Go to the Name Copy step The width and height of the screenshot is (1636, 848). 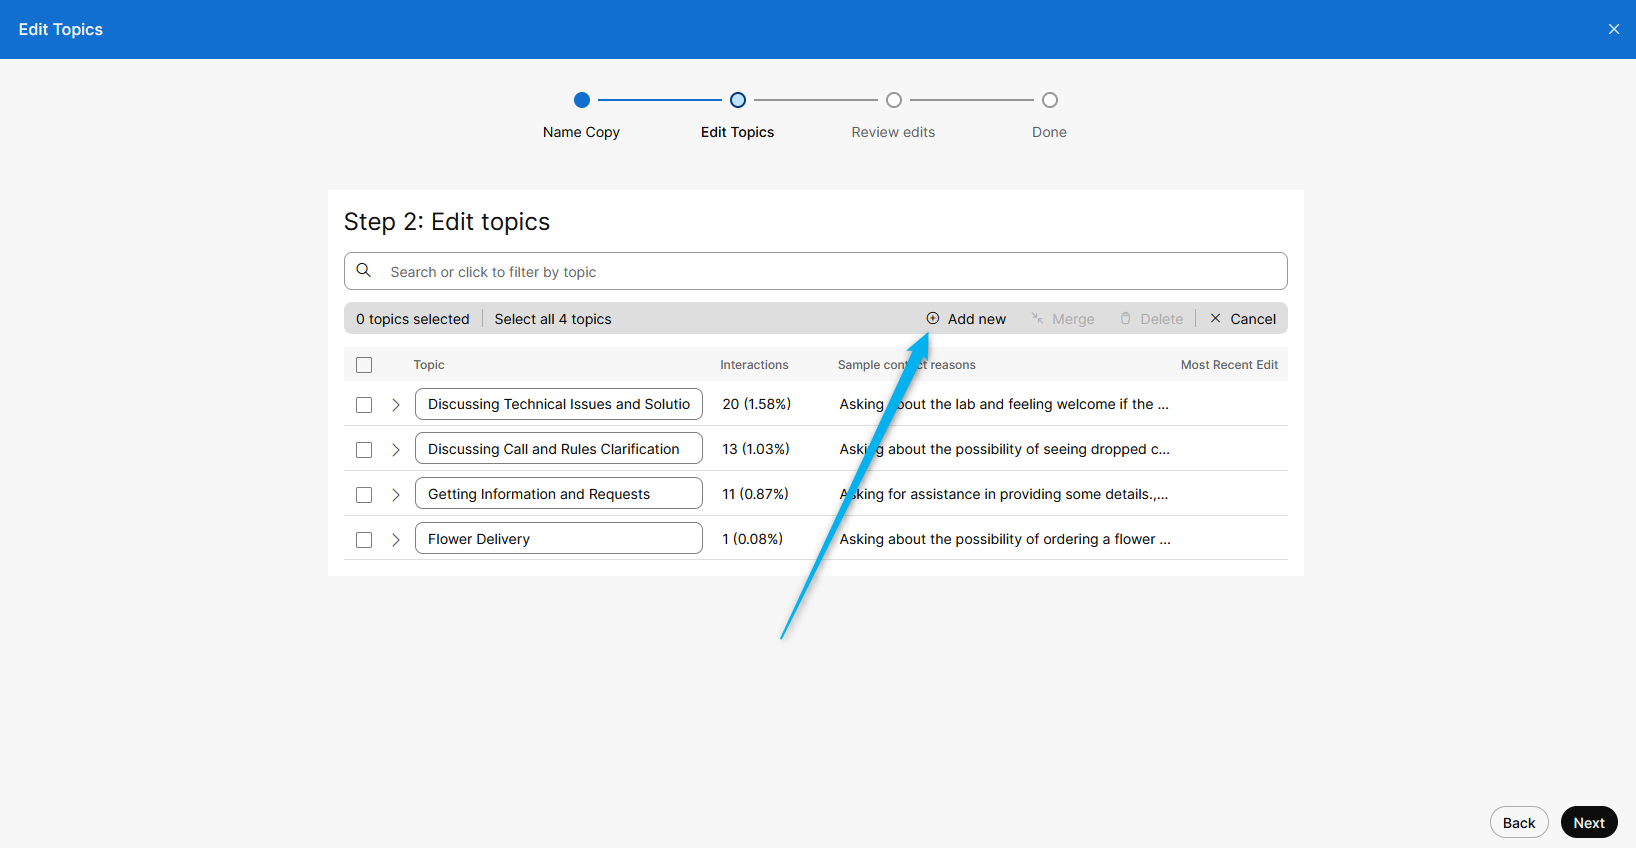tap(581, 100)
